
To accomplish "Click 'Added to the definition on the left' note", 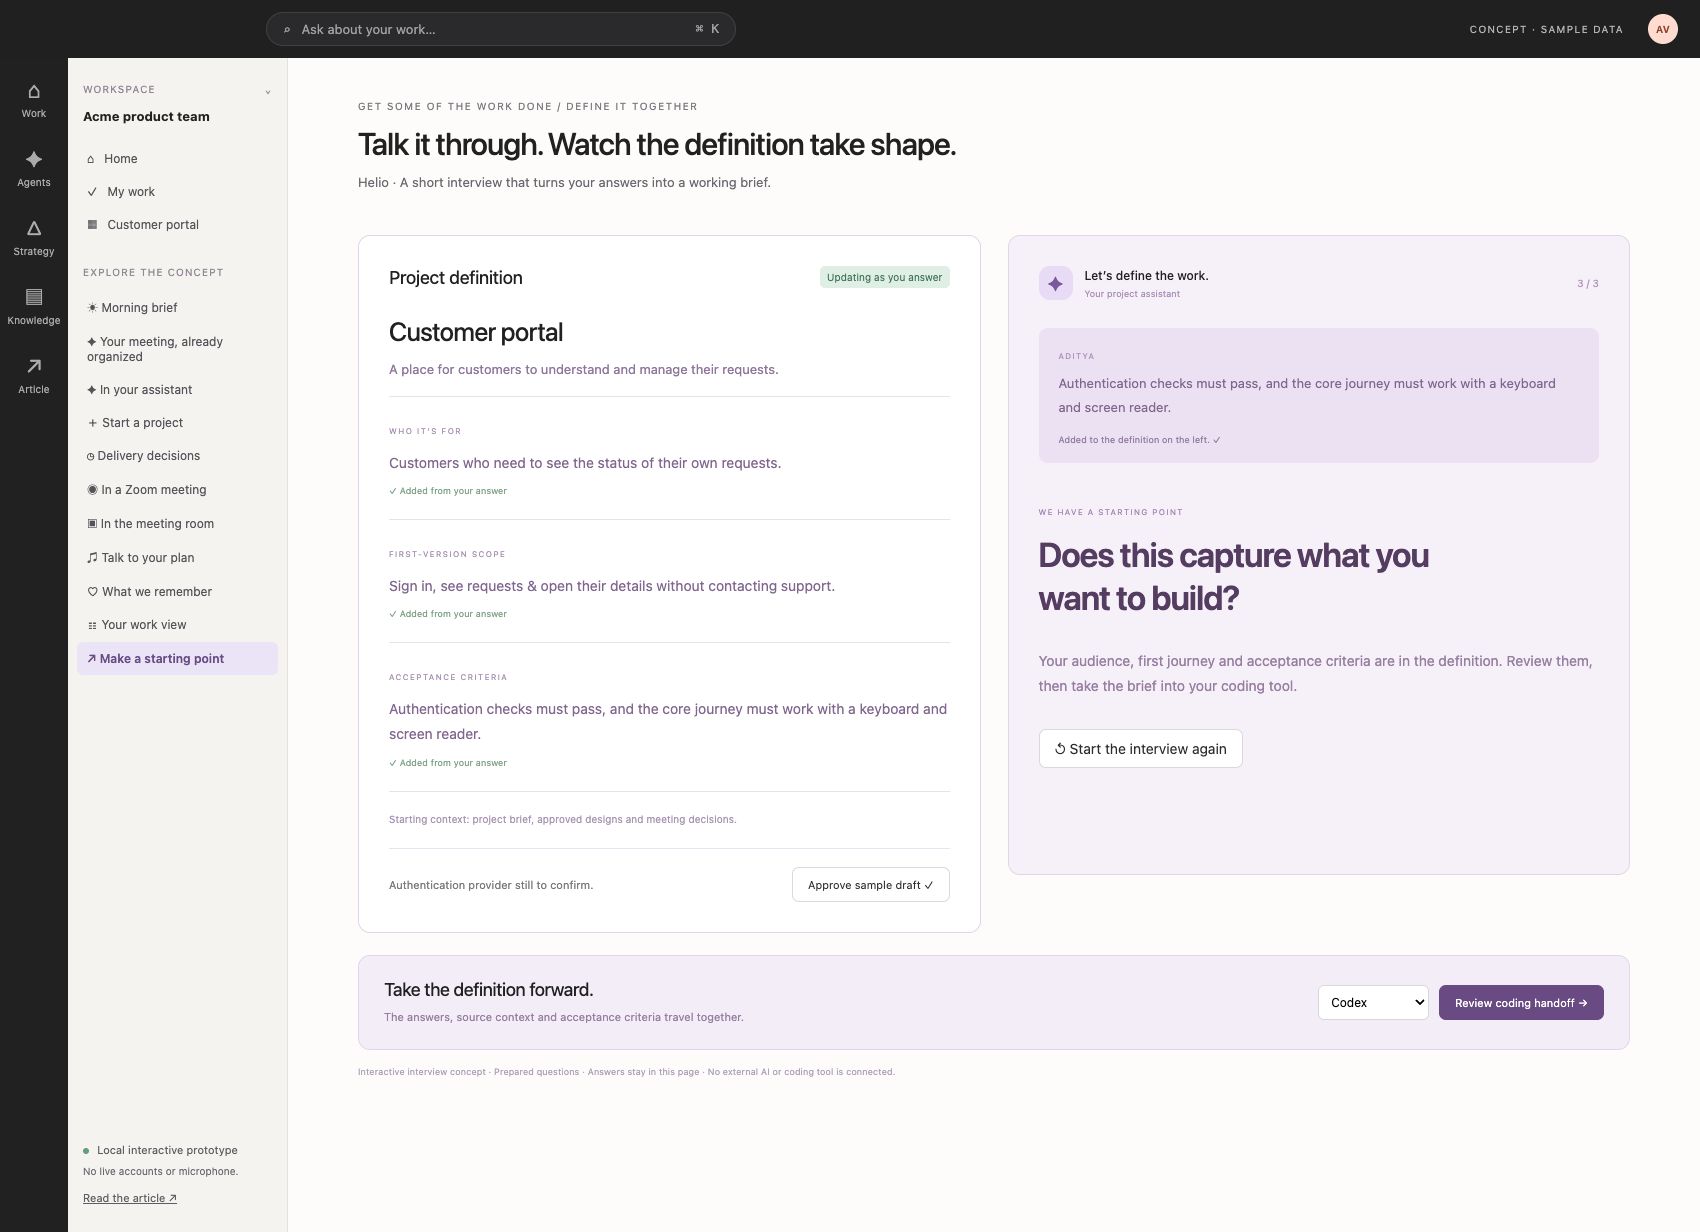I will (x=1139, y=440).
